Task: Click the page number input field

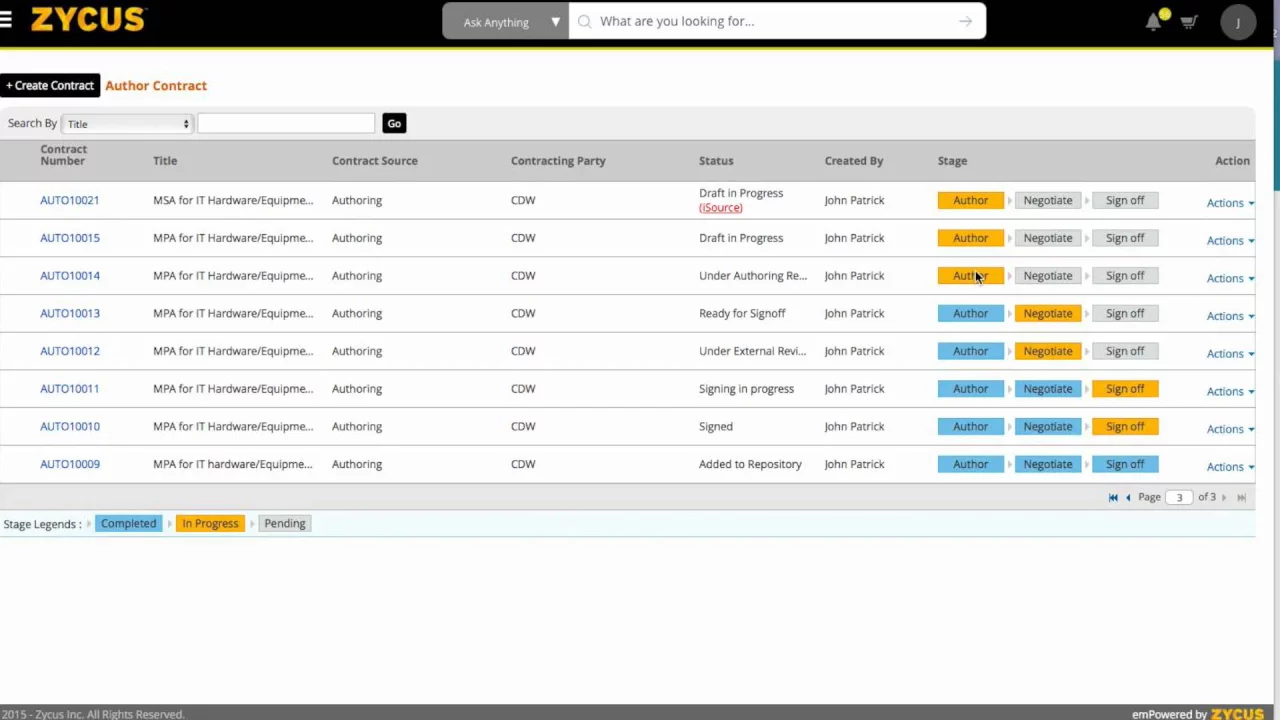Action: (x=1179, y=497)
